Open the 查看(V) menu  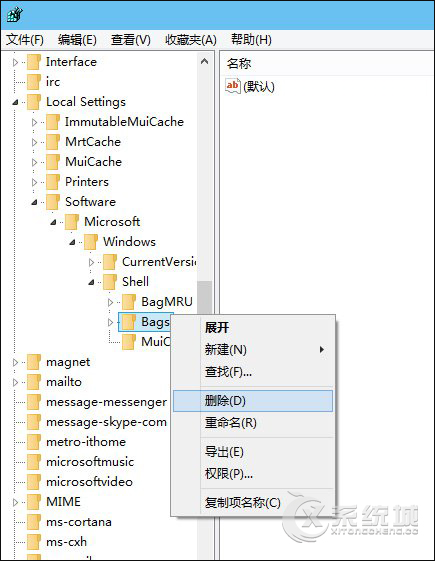(x=131, y=39)
